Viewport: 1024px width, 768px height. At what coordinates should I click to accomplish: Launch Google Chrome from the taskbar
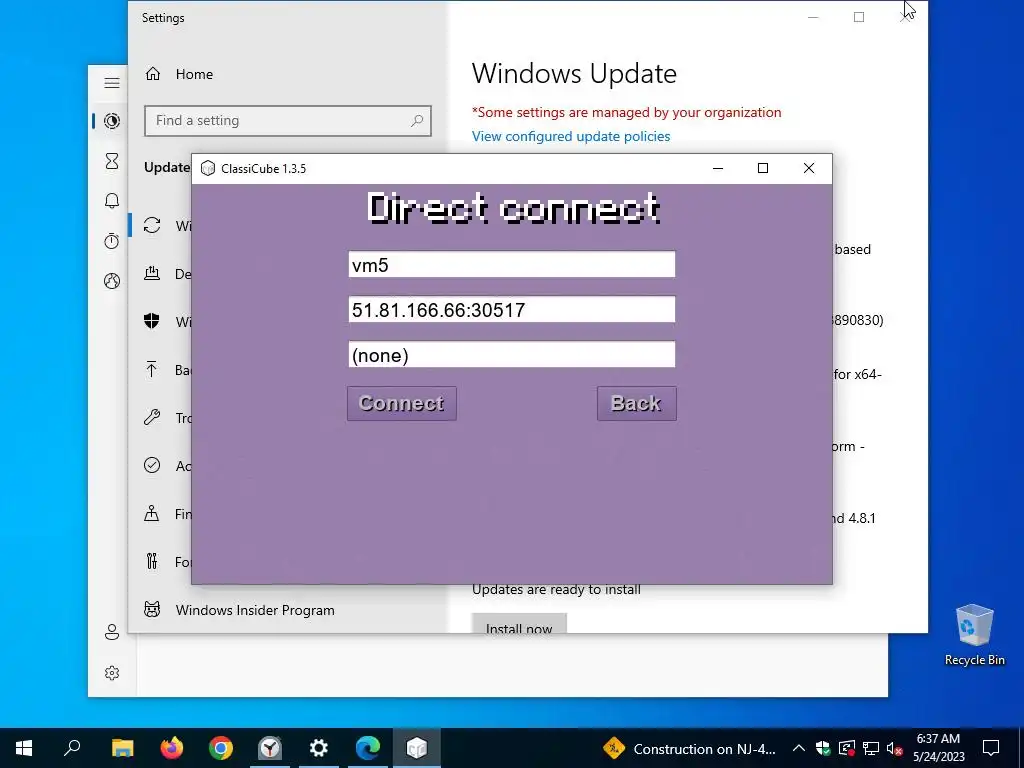[221, 748]
